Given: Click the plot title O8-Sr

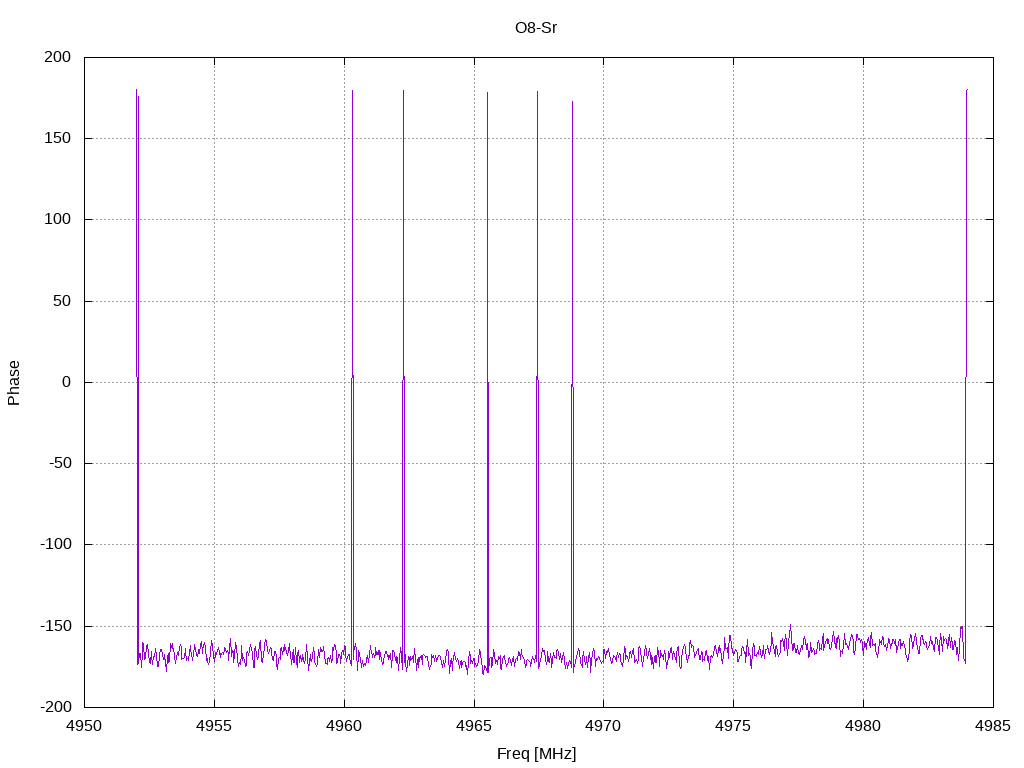Looking at the screenshot, I should point(536,27).
